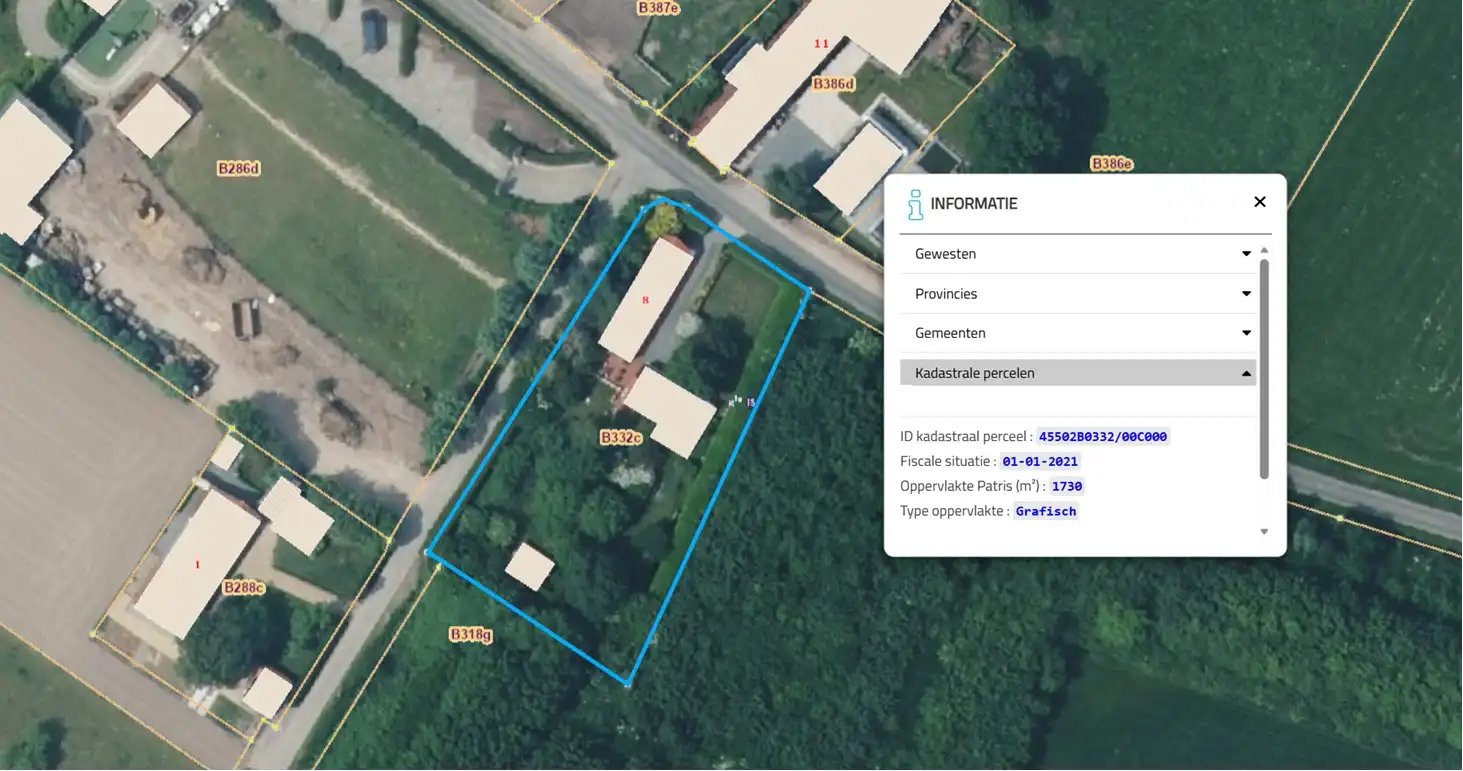Click parcel label B288c on map

point(243,588)
